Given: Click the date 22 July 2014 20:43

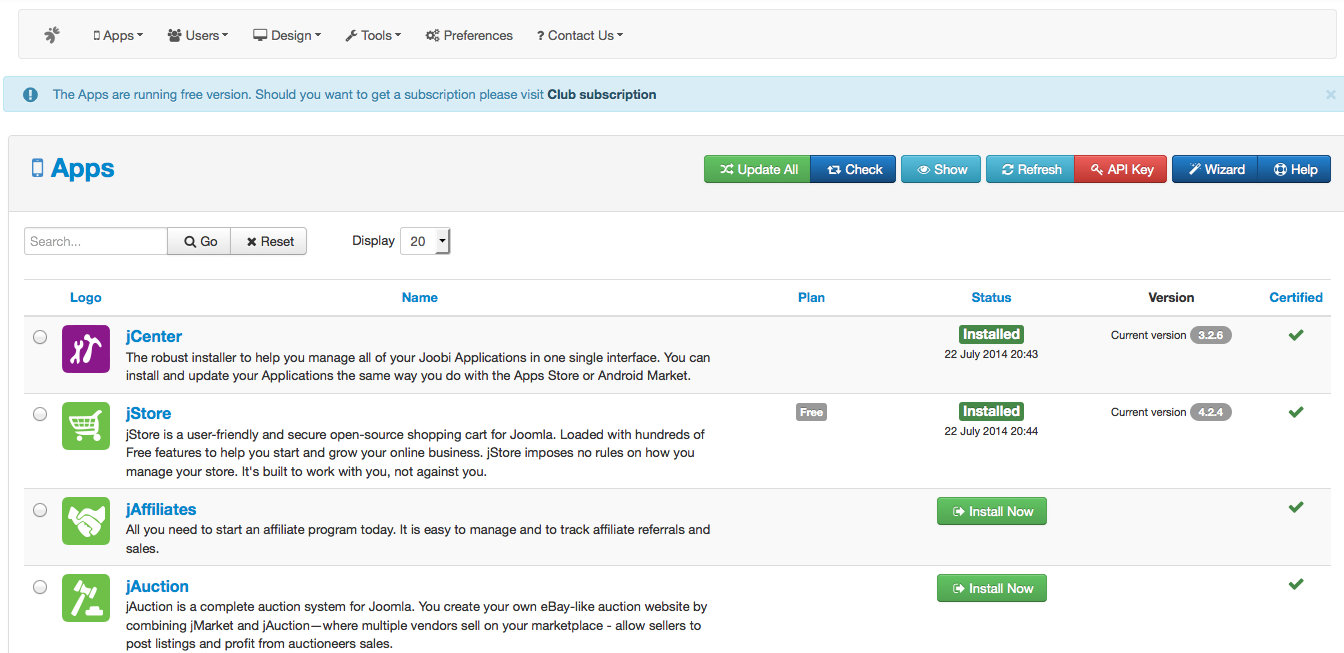Looking at the screenshot, I should (x=992, y=354).
